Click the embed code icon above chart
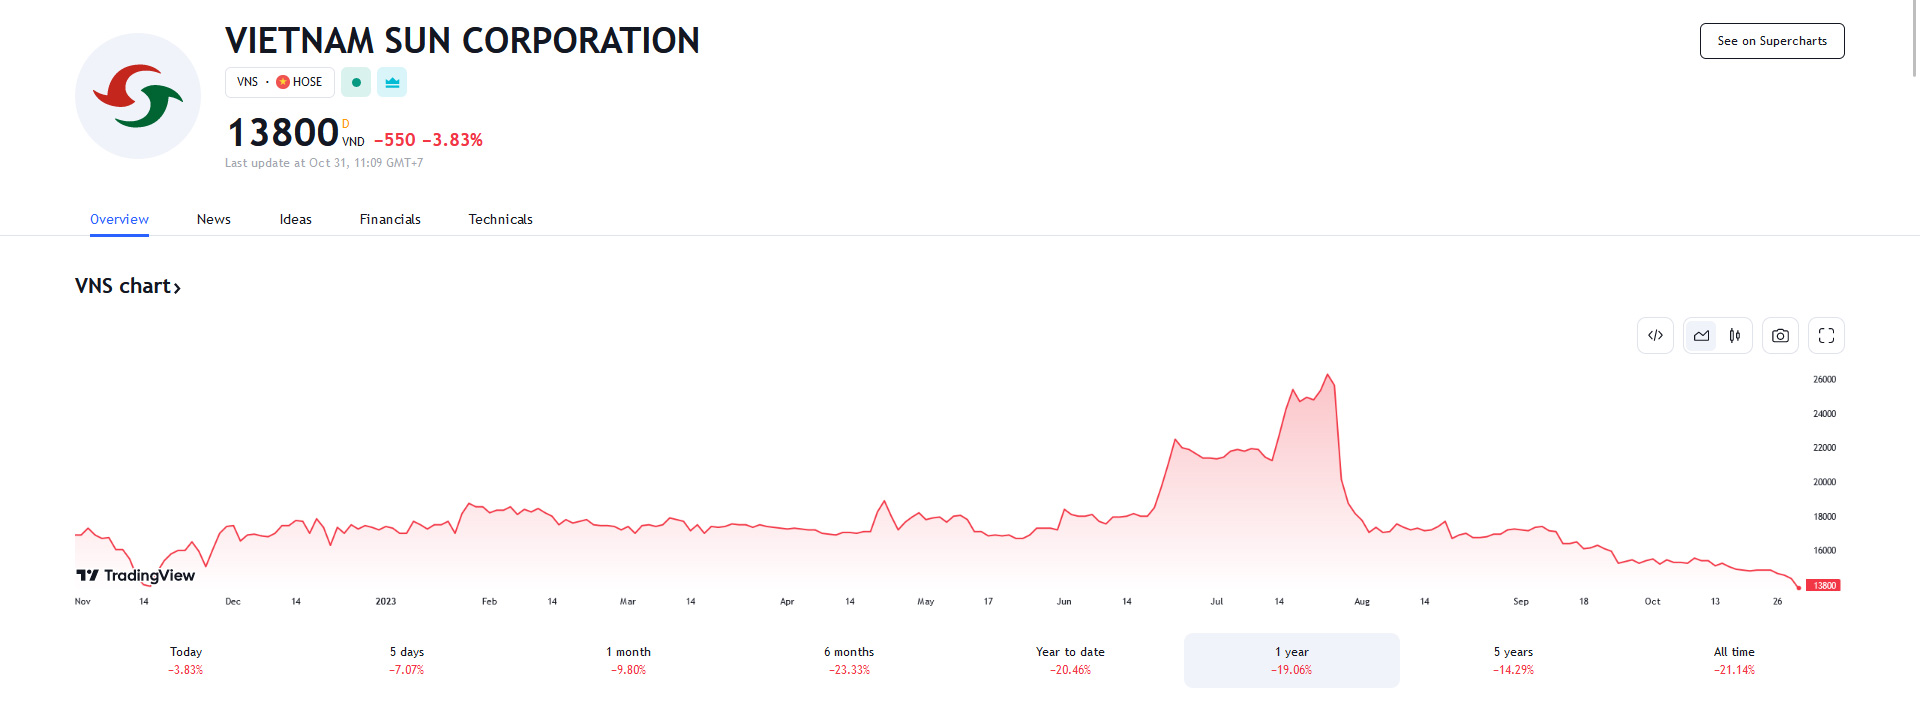1920x721 pixels. pos(1655,336)
